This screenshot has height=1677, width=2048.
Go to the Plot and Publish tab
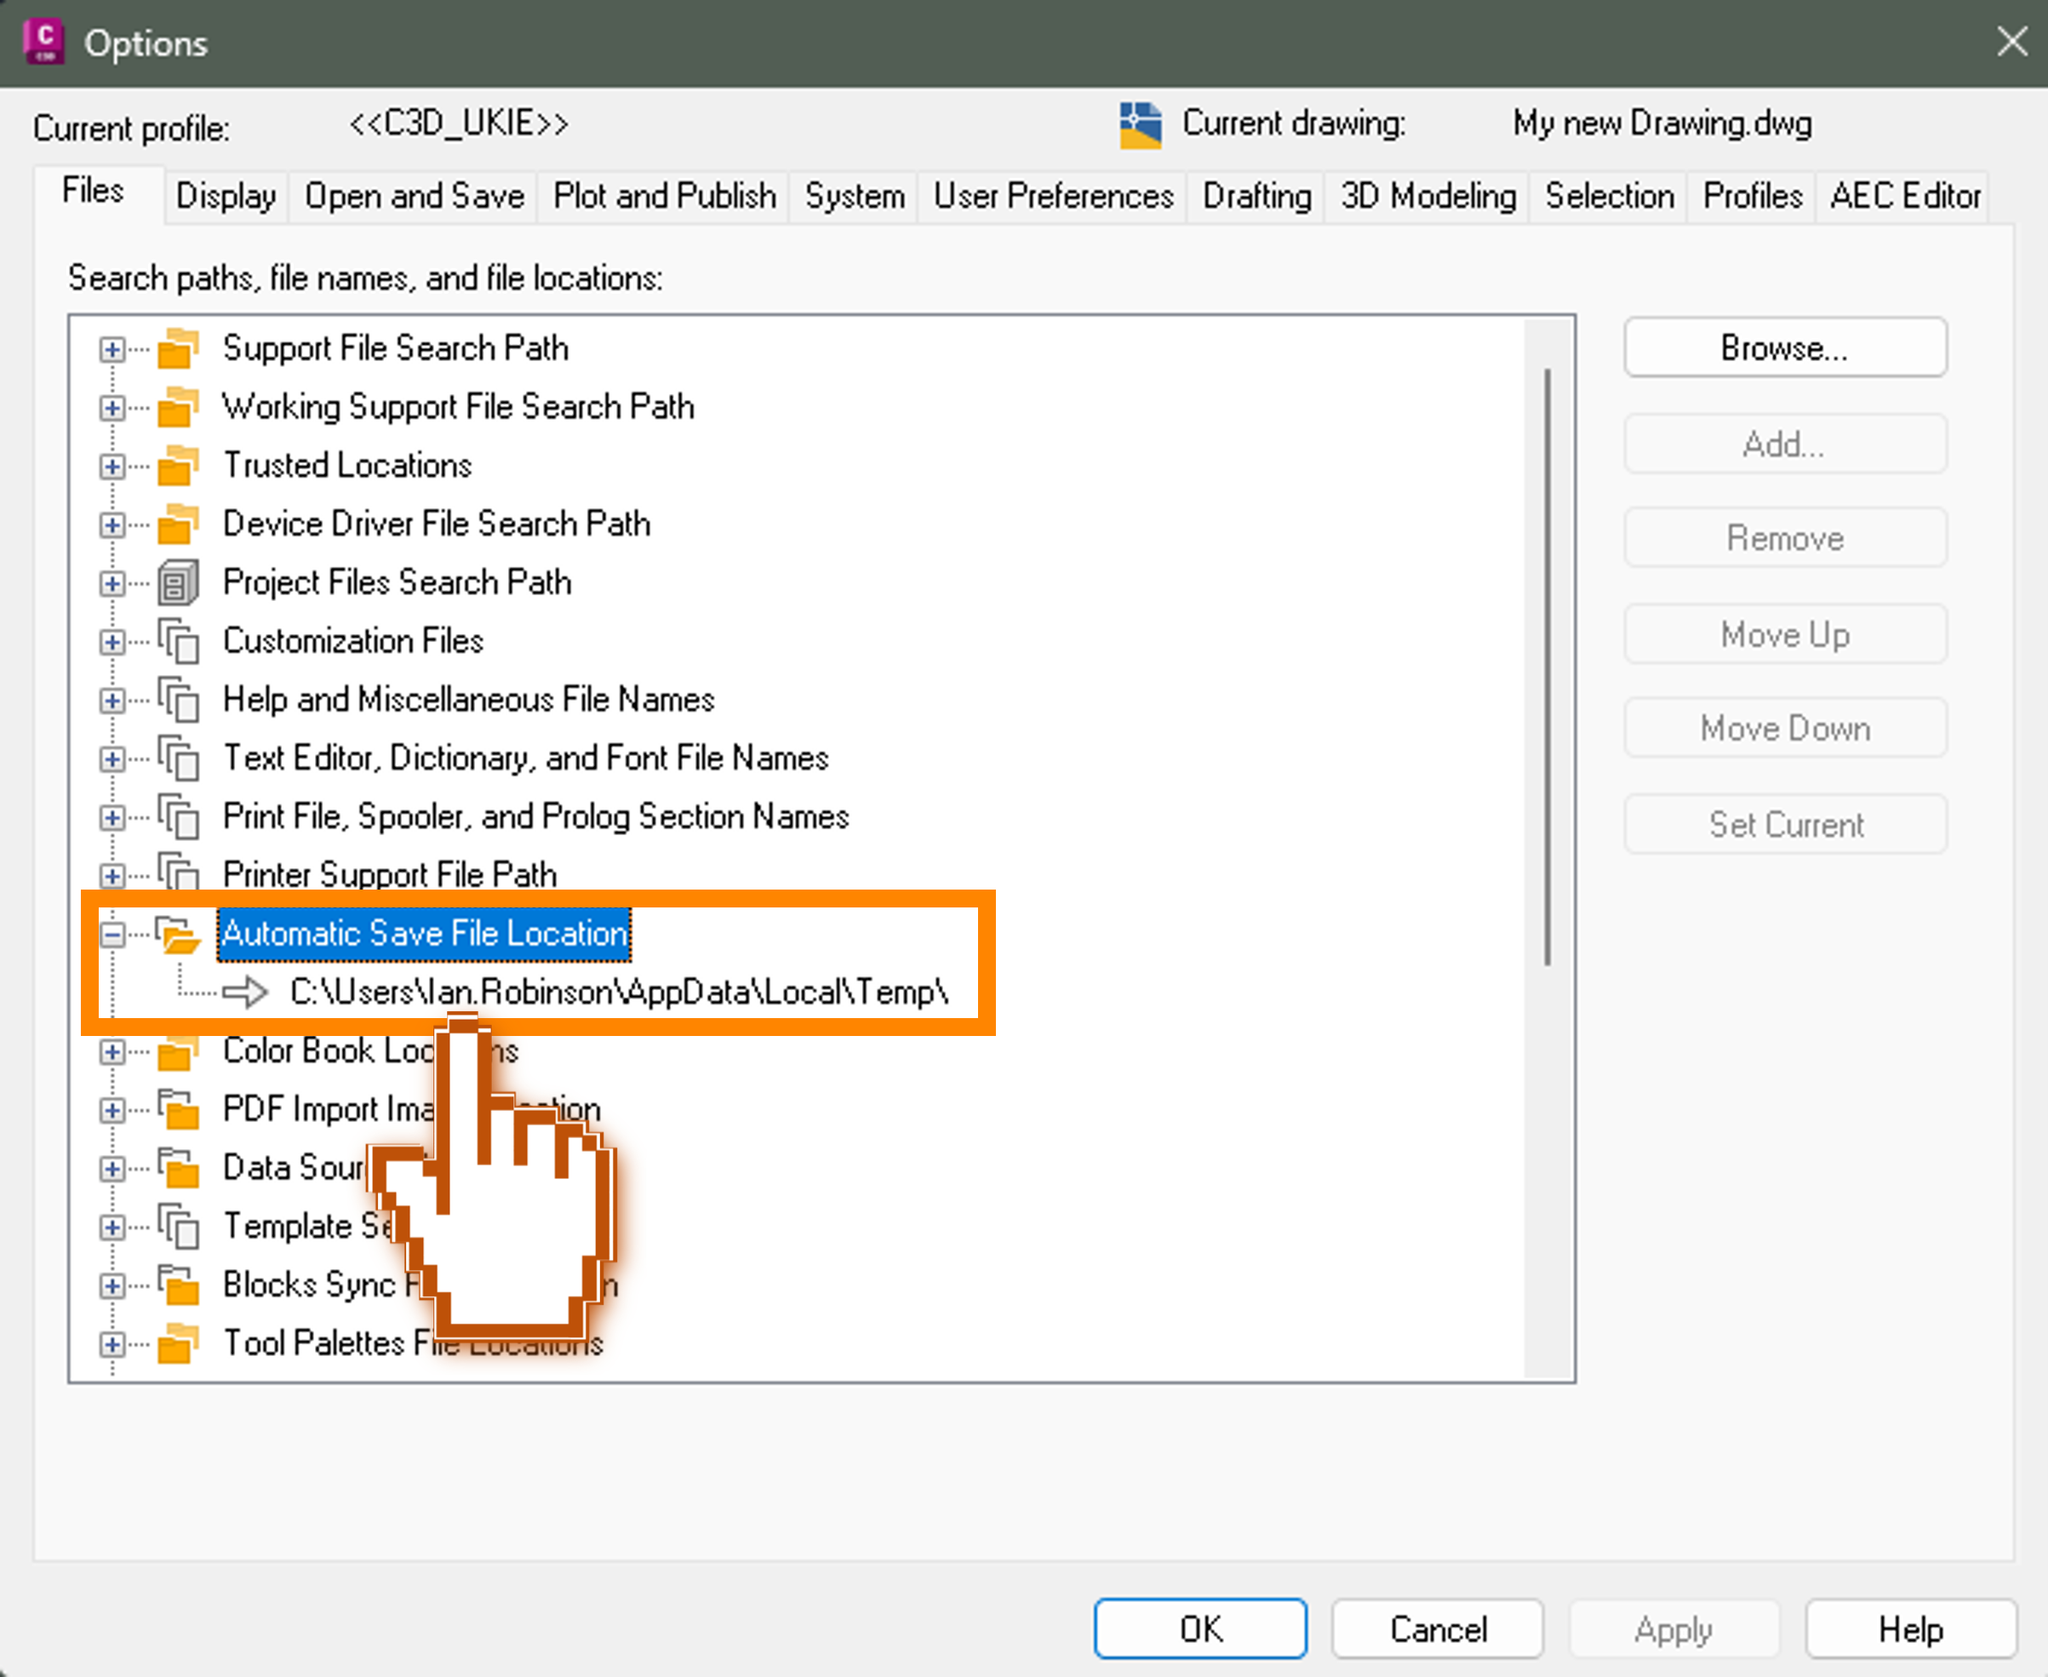(664, 196)
